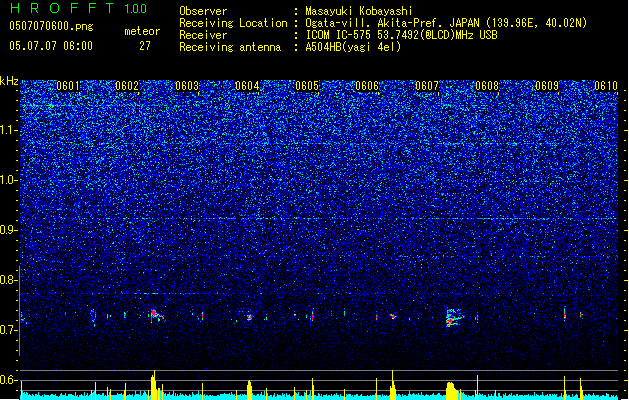Click the 0603 time marker
629x400 pixels.
187,86
